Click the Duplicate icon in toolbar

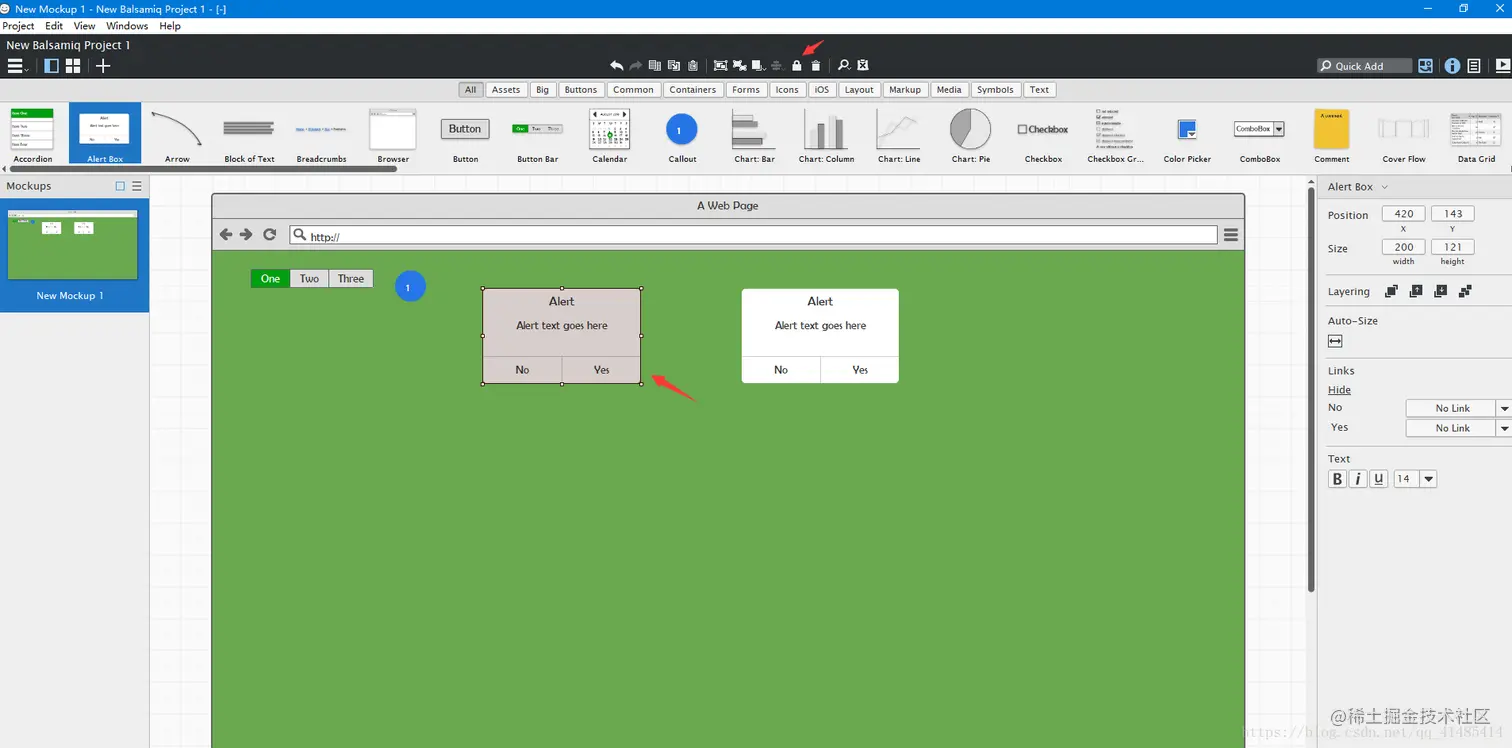point(655,65)
